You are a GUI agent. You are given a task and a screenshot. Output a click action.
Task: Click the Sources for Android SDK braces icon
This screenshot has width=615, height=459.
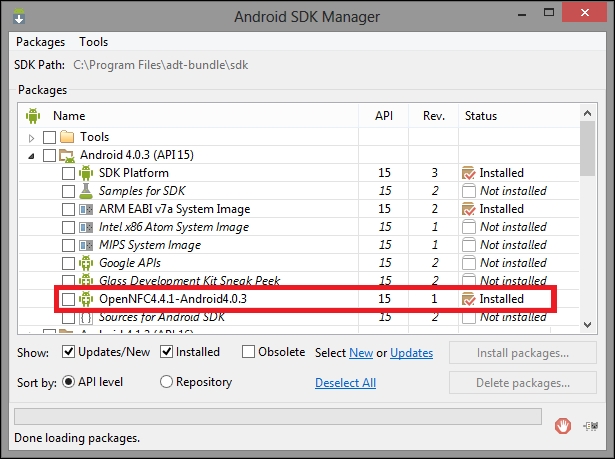coord(86,317)
